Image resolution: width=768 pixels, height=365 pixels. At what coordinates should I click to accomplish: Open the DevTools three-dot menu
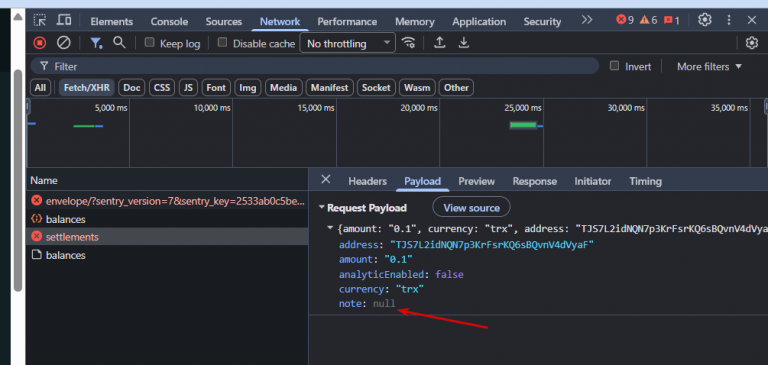click(729, 20)
